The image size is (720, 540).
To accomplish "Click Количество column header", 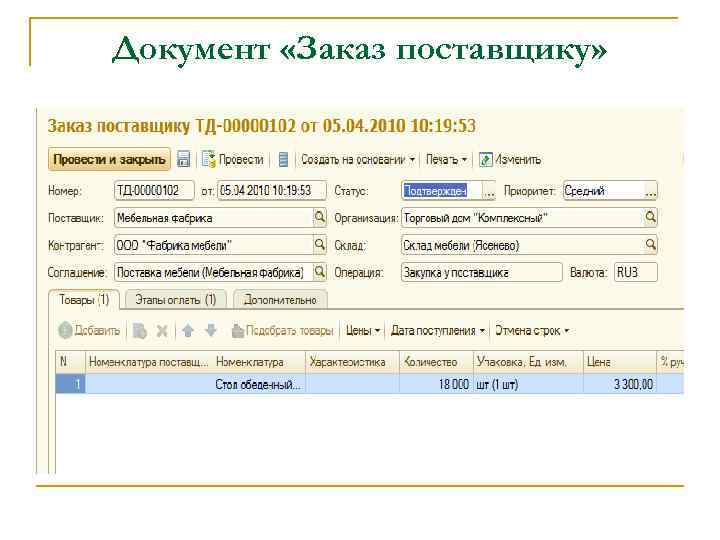I will click(x=436, y=362).
